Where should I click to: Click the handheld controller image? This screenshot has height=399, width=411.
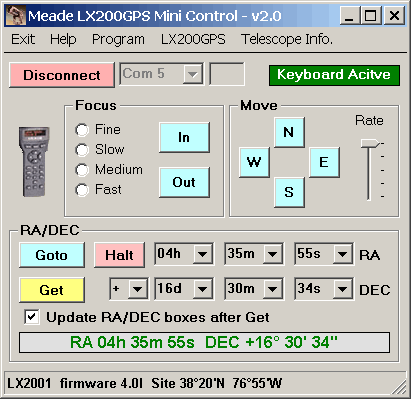[x=34, y=162]
